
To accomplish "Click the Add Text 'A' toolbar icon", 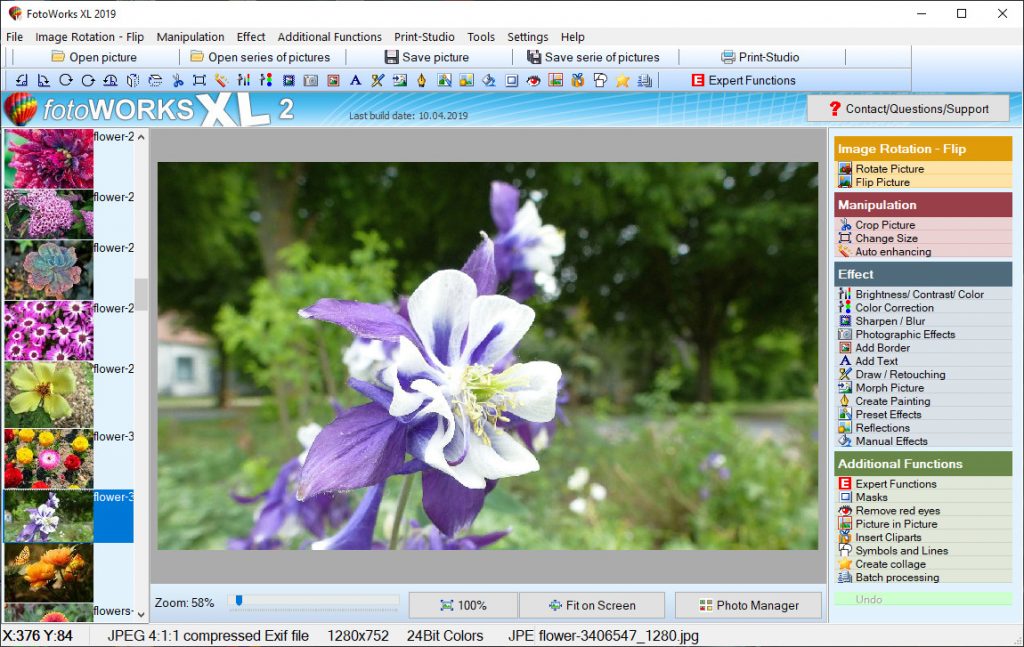I will (x=355, y=80).
